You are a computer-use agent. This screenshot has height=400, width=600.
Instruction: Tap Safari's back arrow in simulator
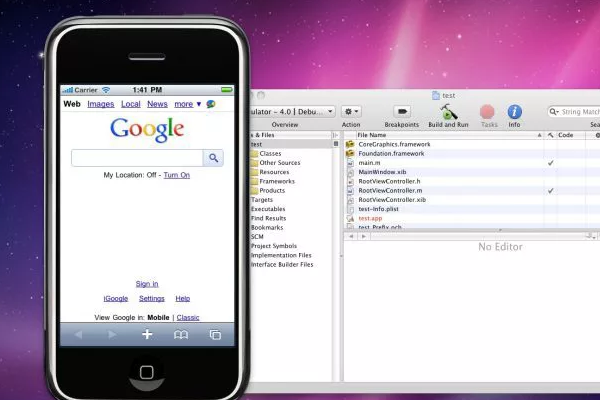click(x=78, y=335)
